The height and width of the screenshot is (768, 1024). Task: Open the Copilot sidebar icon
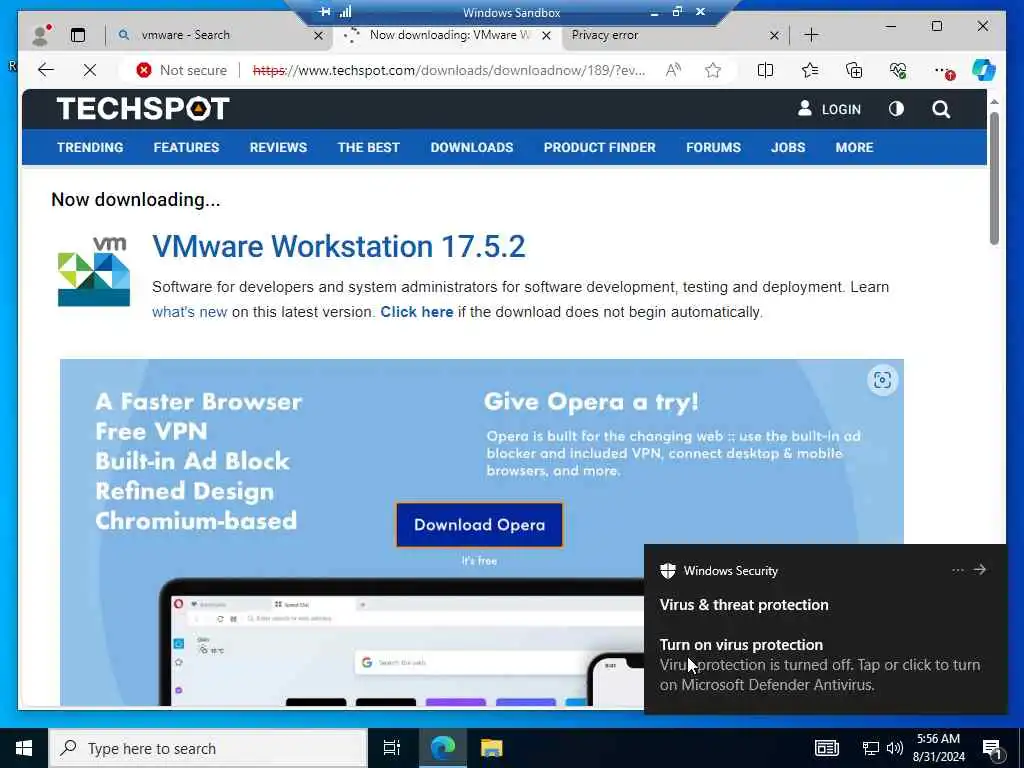pyautogui.click(x=984, y=70)
